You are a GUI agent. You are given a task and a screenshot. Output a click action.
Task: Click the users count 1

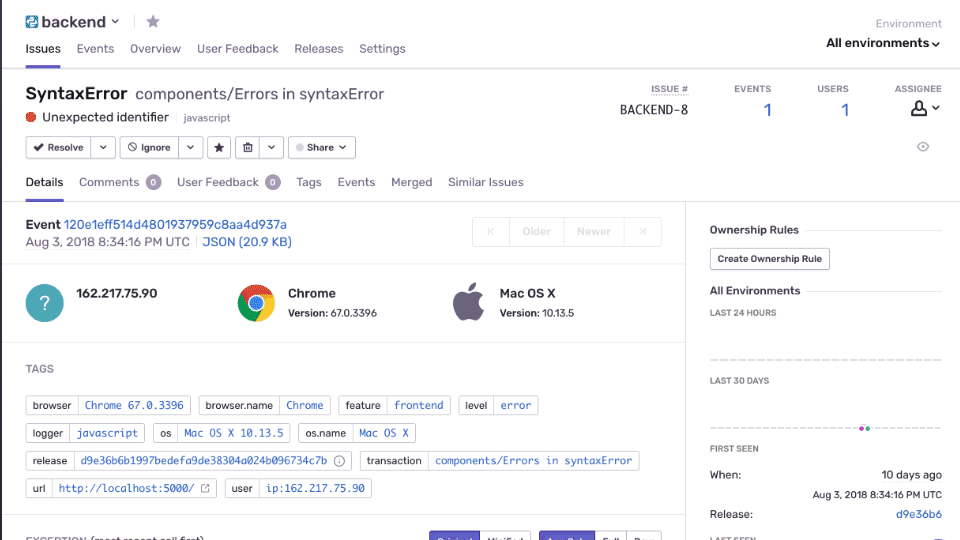(845, 110)
